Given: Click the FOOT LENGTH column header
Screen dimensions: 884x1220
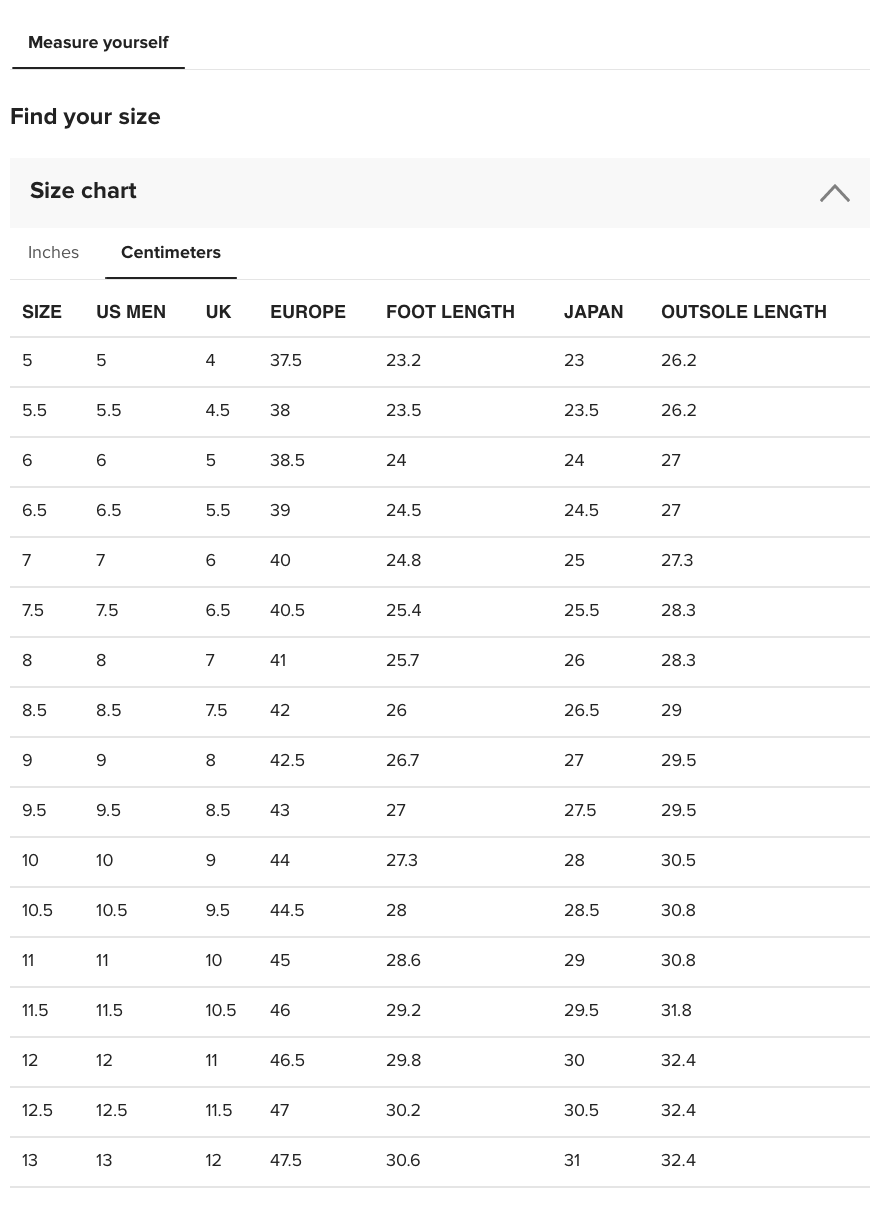Looking at the screenshot, I should [x=450, y=312].
